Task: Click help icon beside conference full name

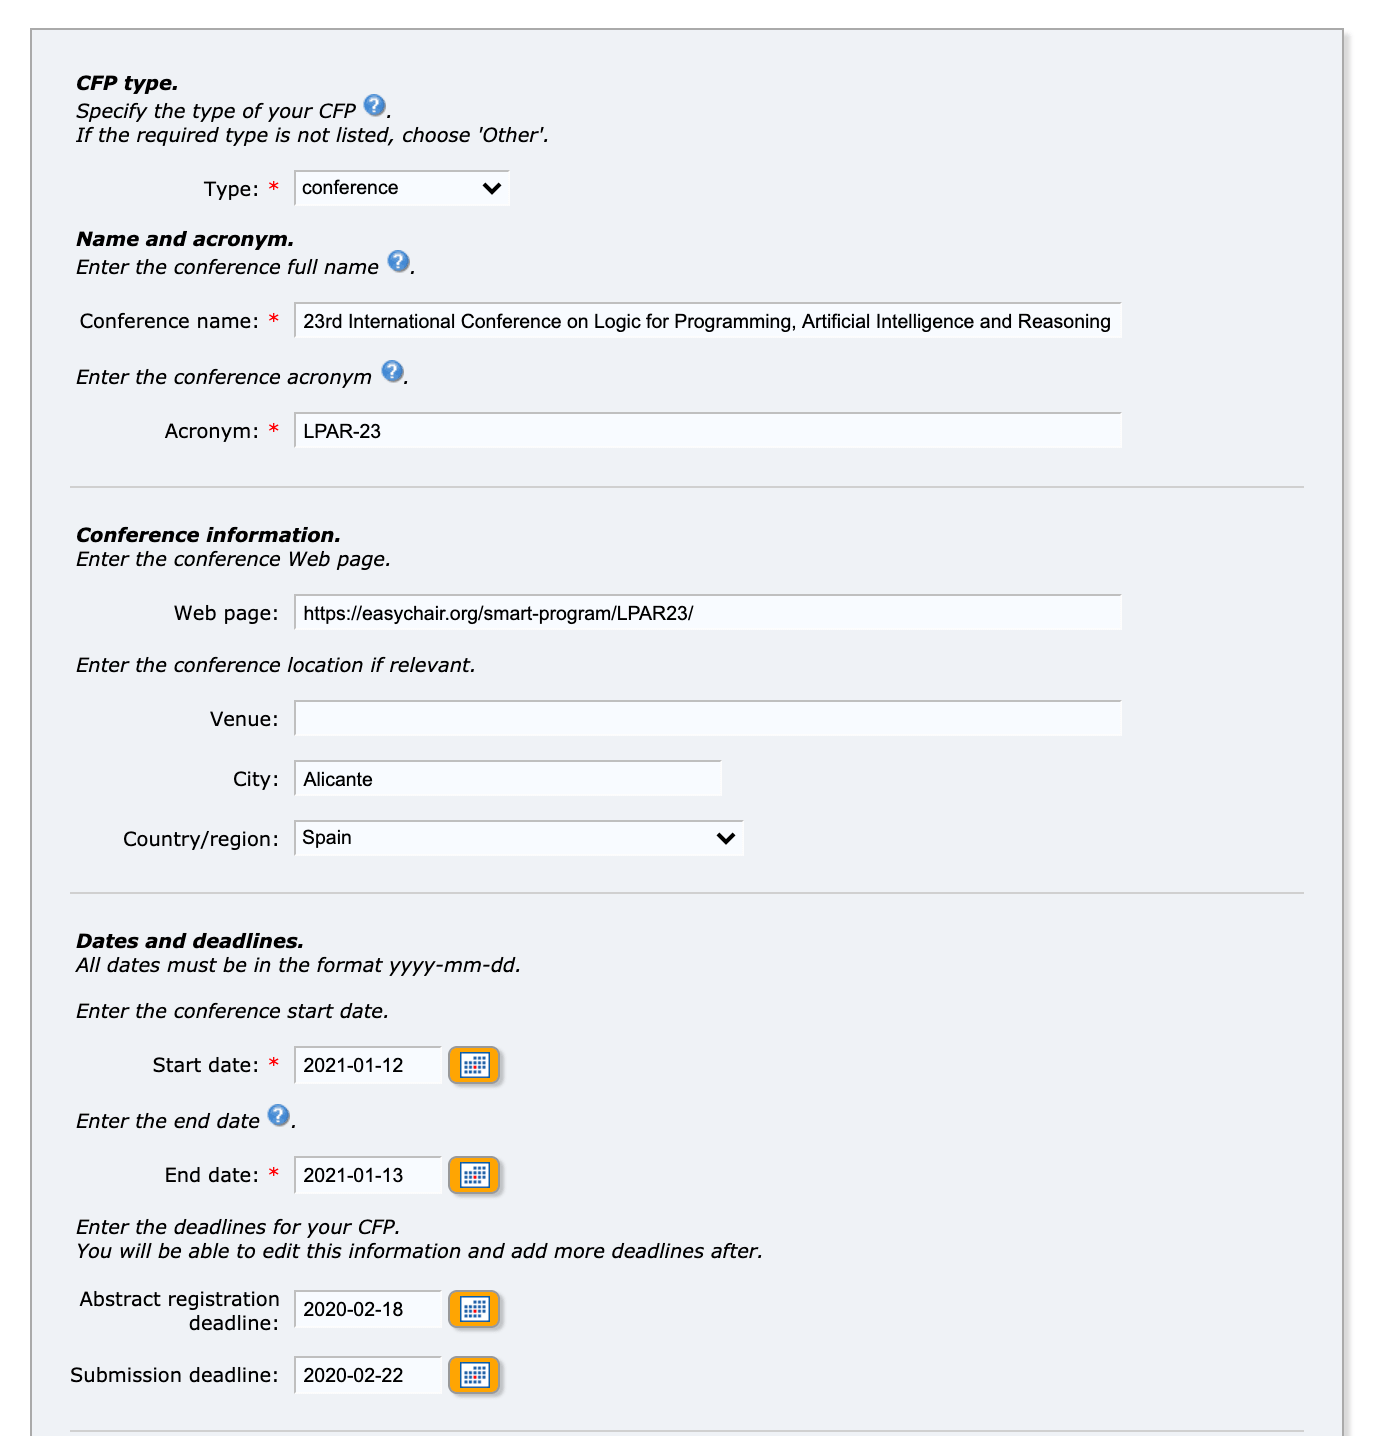Action: tap(398, 261)
